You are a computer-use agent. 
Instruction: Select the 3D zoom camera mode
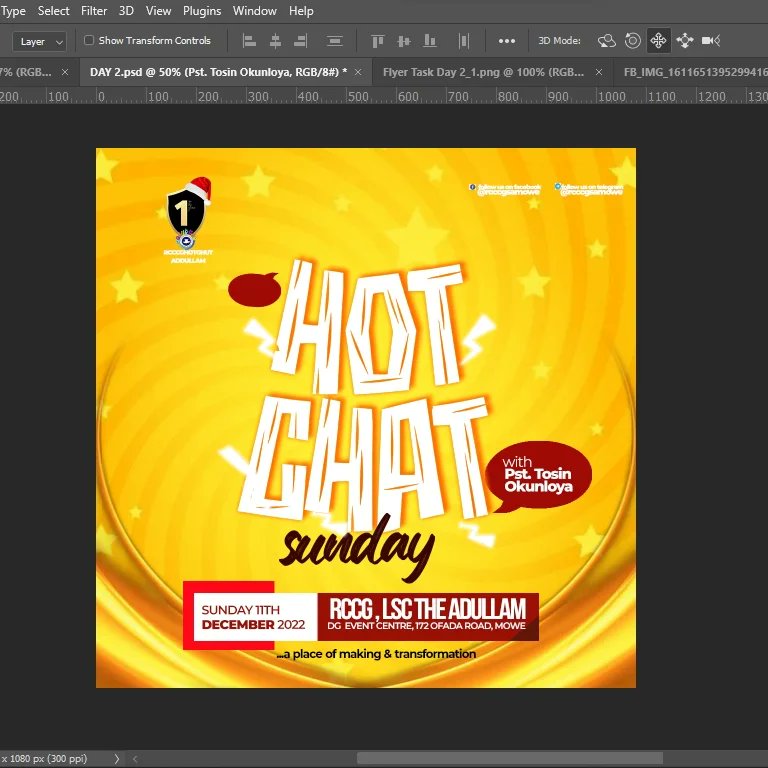tap(711, 41)
